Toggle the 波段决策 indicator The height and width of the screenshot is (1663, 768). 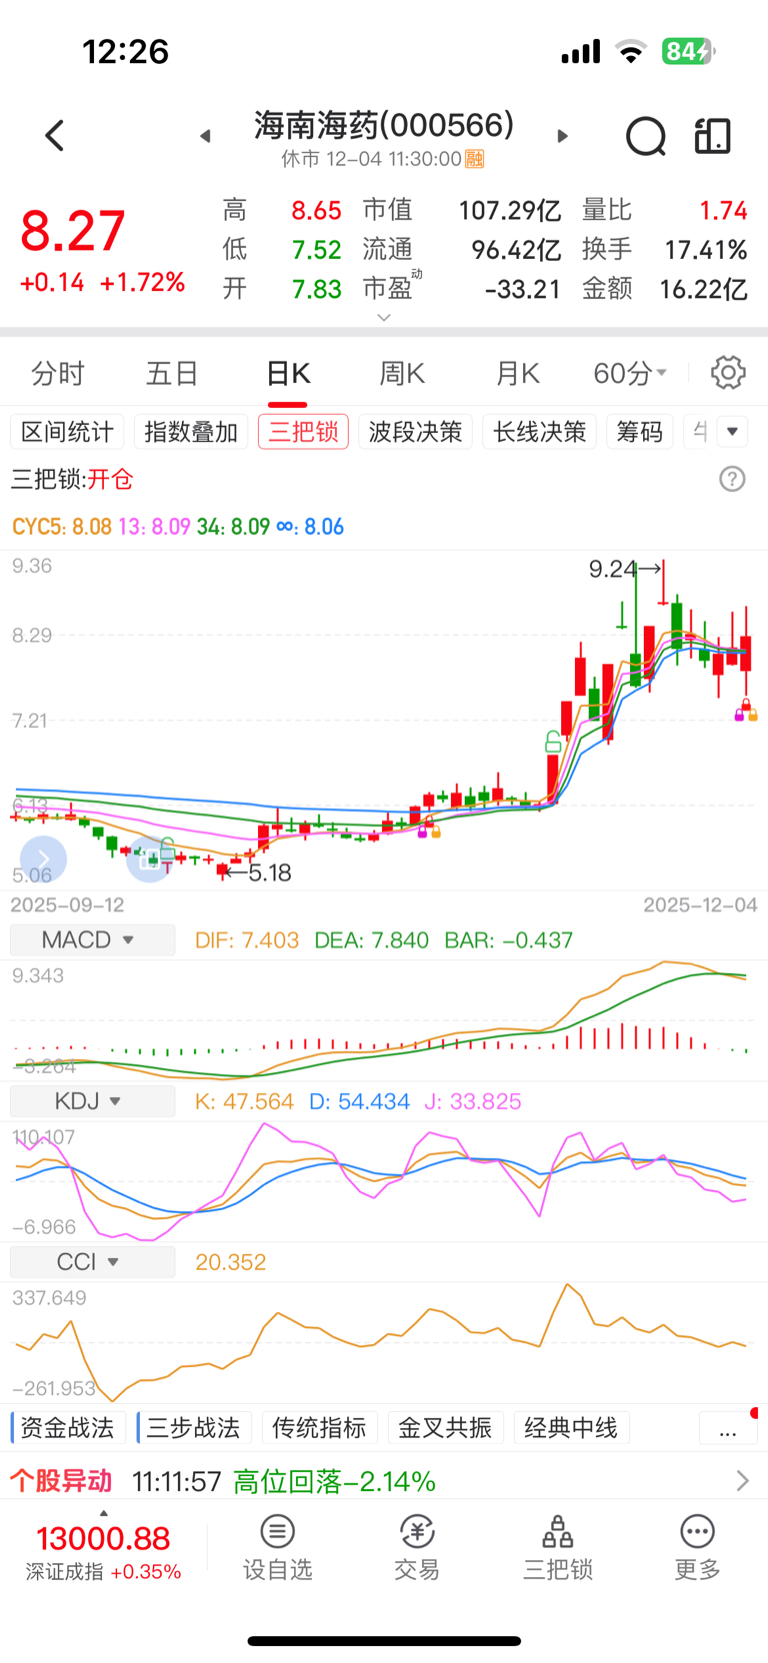[x=415, y=432]
